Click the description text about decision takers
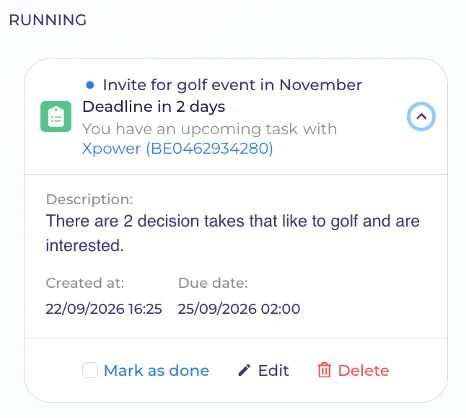 pos(233,233)
